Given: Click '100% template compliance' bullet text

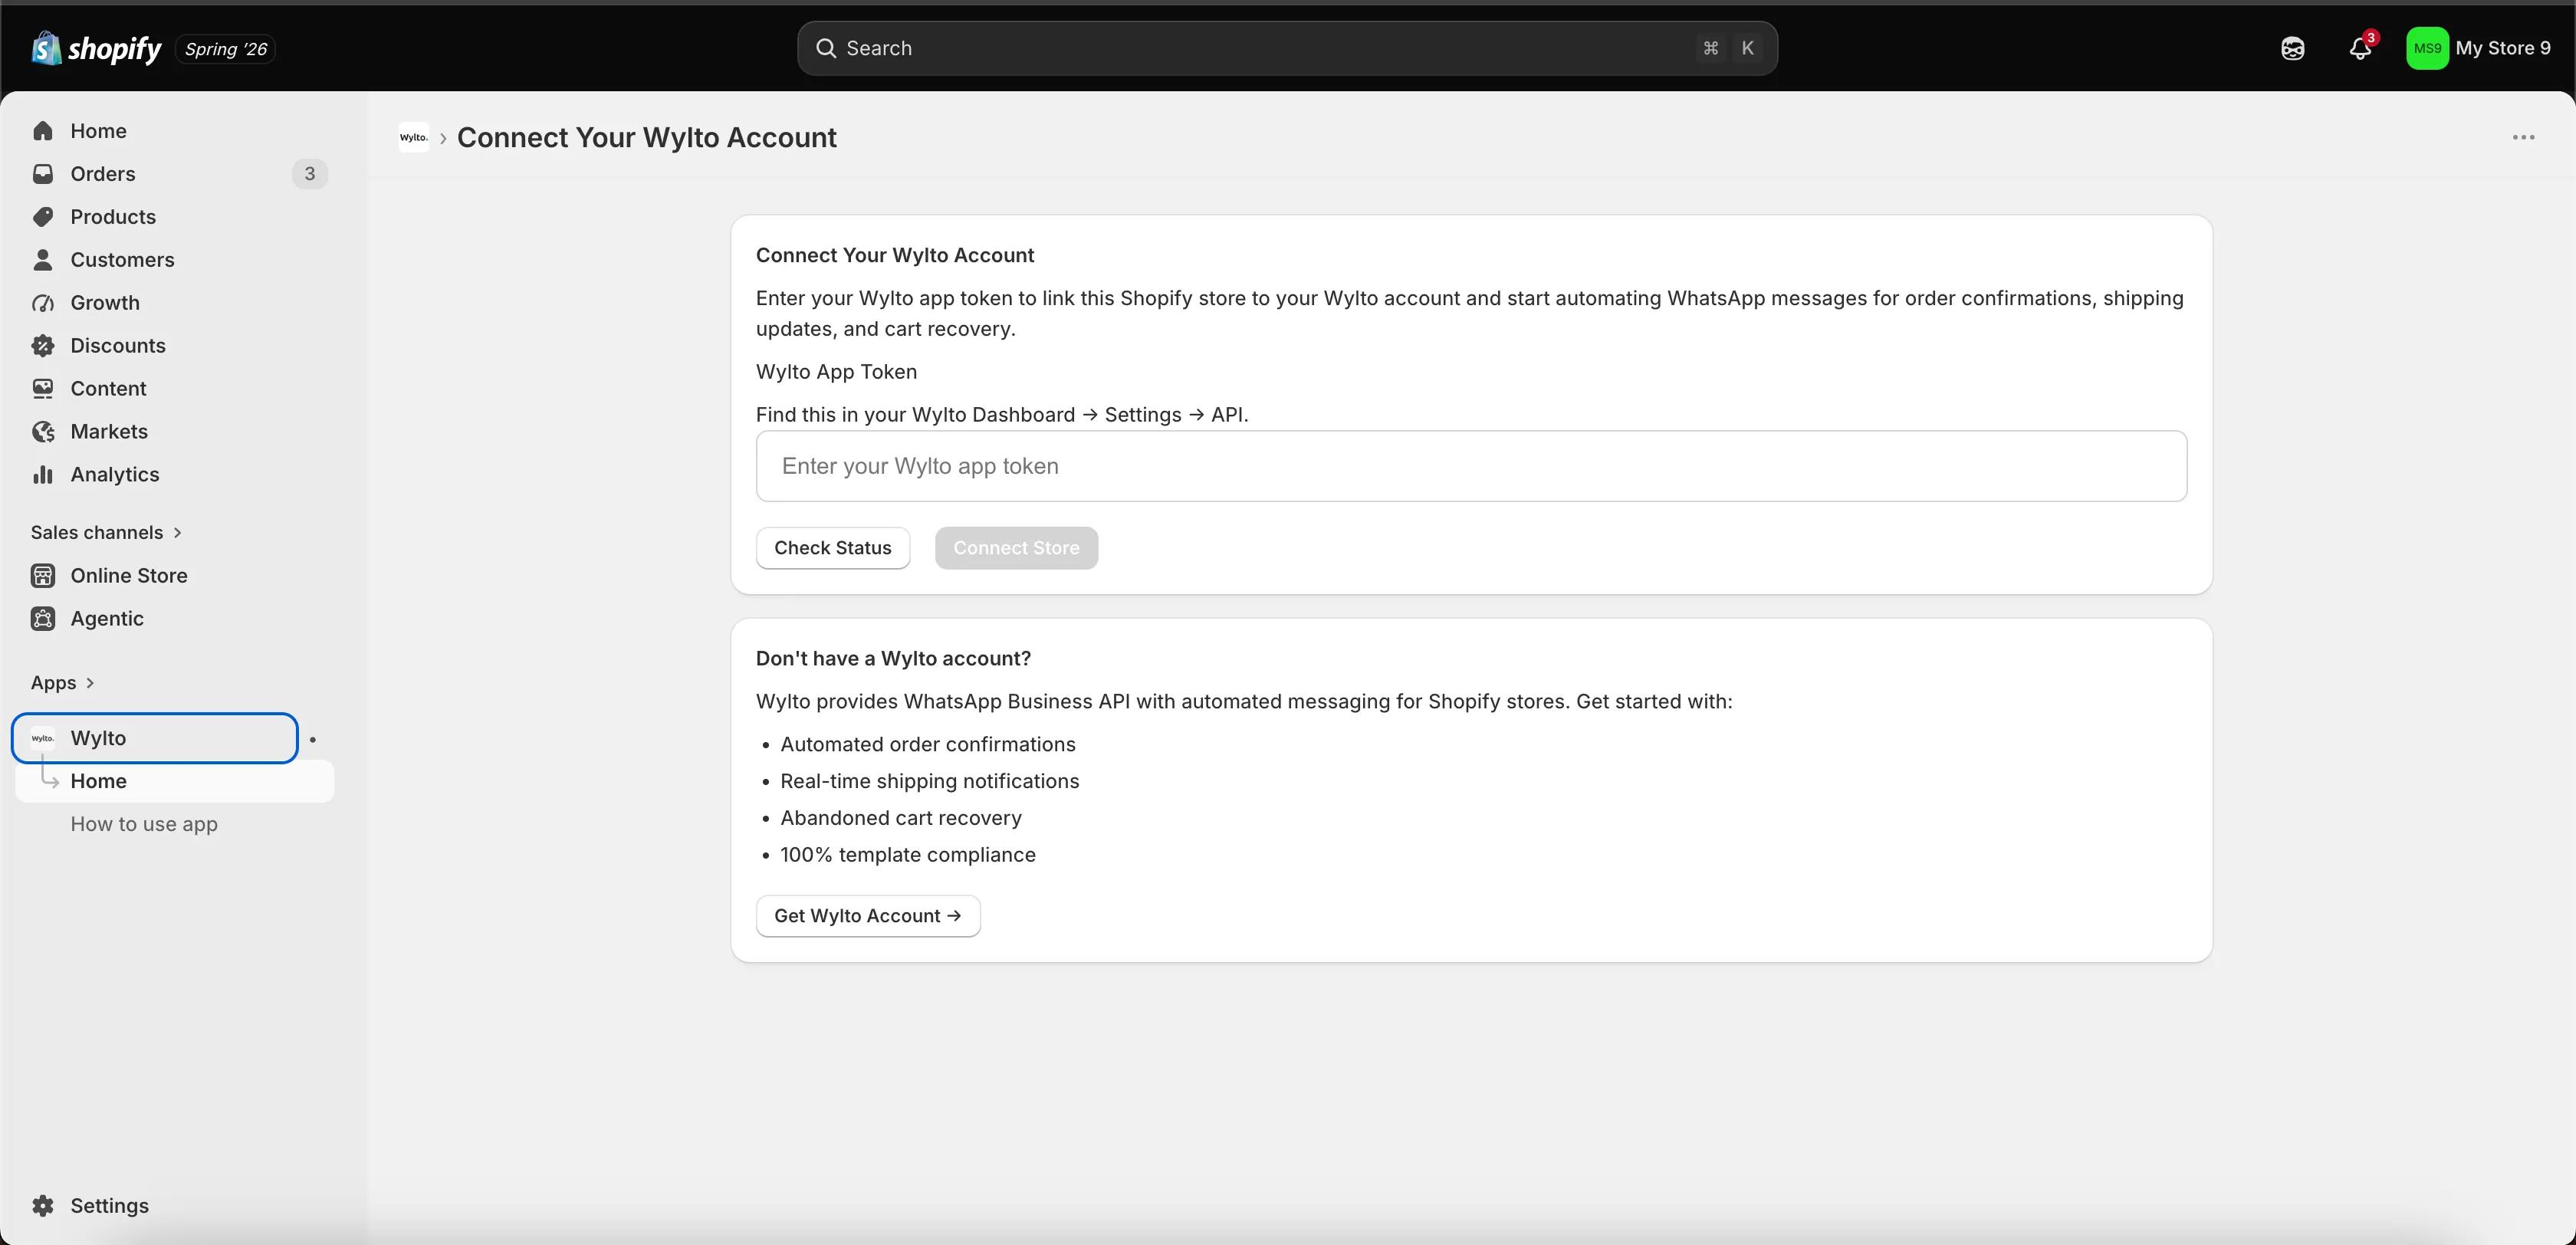Looking at the screenshot, I should click(x=908, y=855).
